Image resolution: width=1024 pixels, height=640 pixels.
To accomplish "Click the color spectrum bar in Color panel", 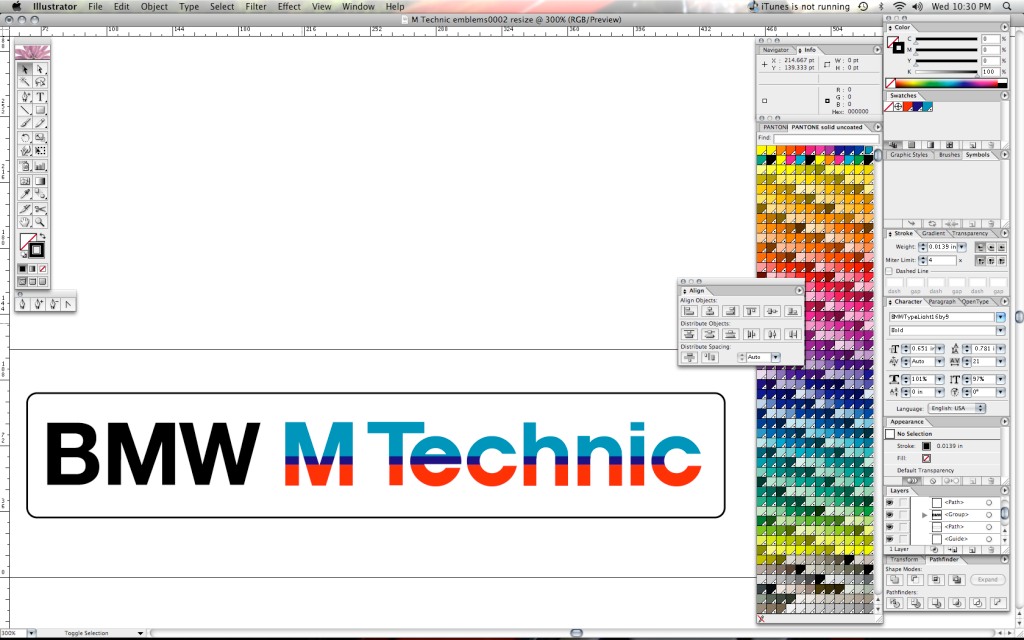I will pos(947,84).
